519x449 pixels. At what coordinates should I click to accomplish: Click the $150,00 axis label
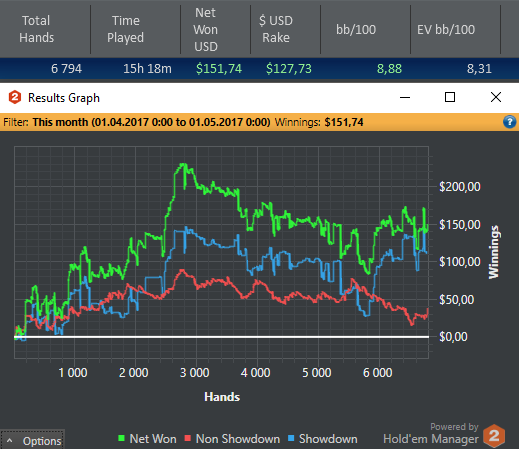pyautogui.click(x=460, y=225)
